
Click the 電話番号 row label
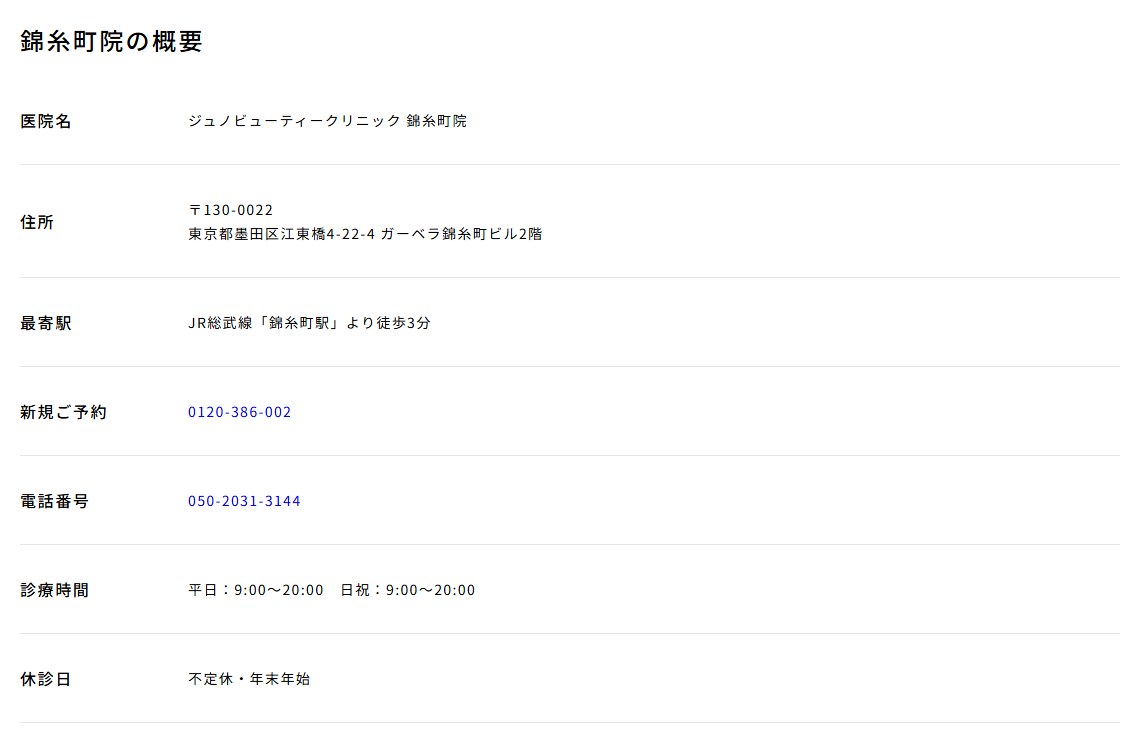tap(55, 502)
